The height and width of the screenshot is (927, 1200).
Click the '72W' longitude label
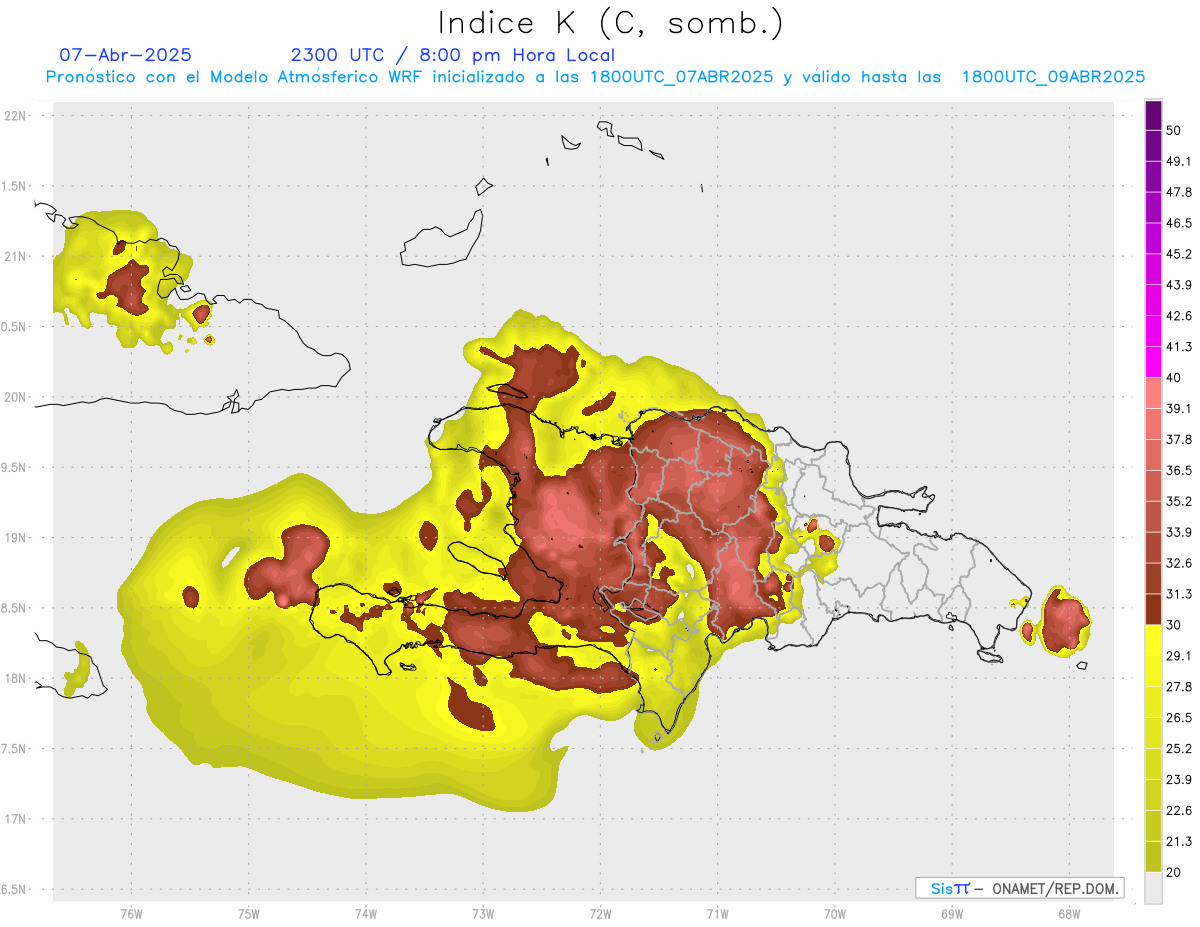pyautogui.click(x=600, y=914)
